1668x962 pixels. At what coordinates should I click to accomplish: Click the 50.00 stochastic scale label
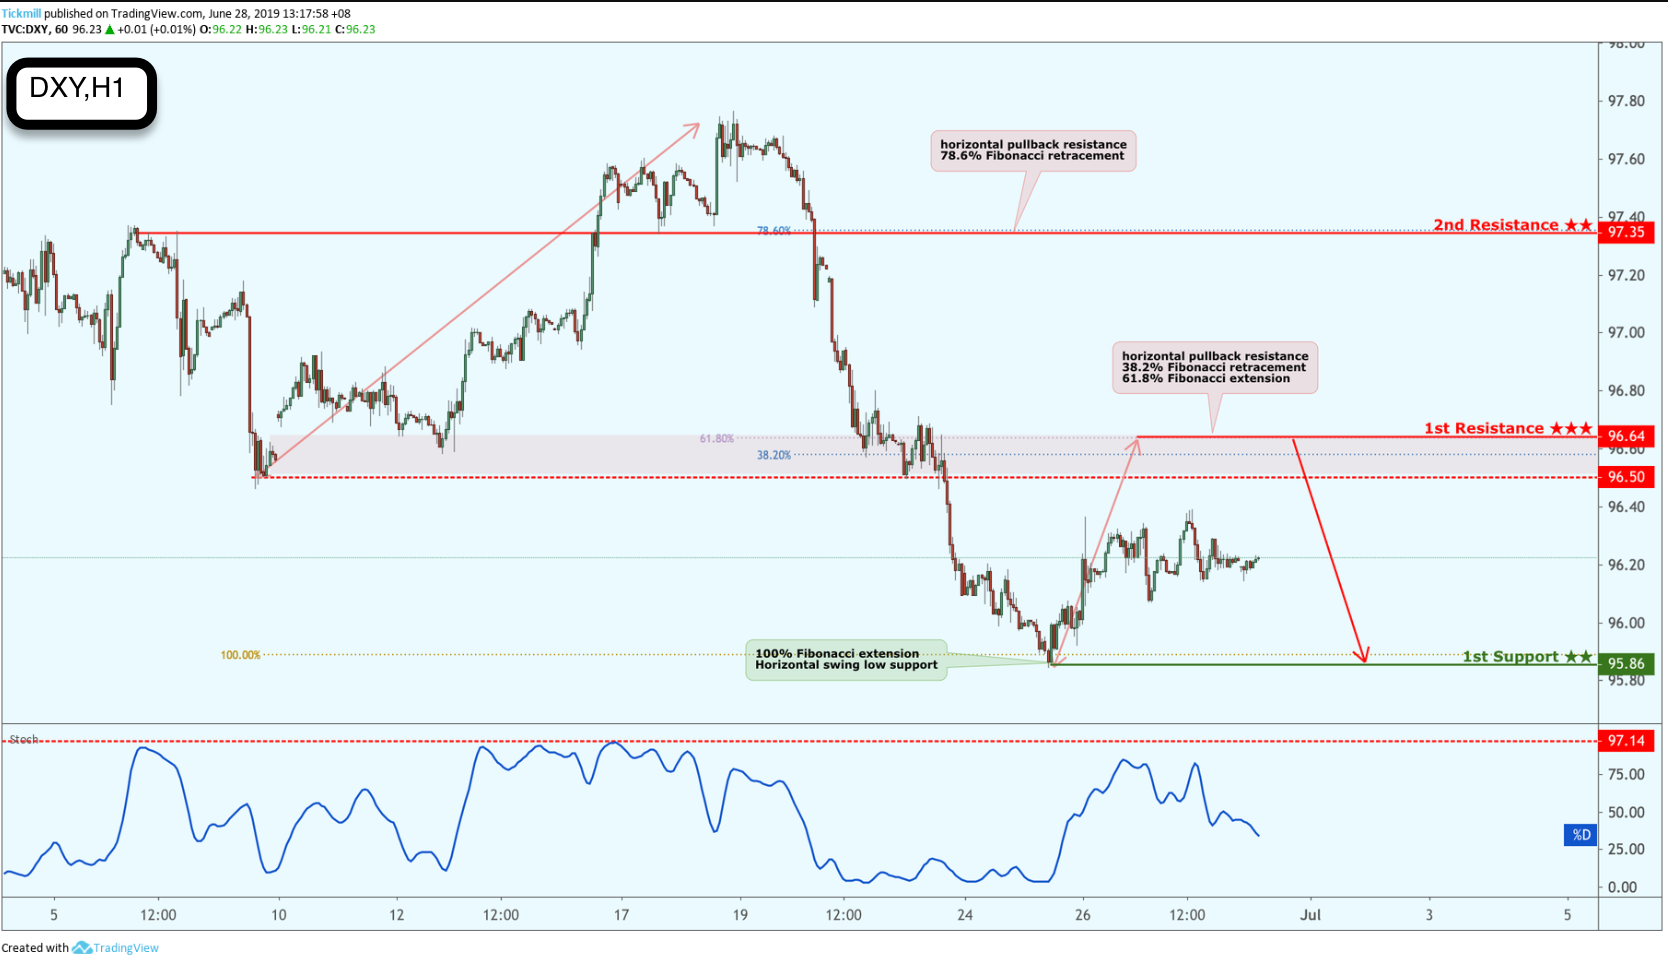click(1626, 812)
